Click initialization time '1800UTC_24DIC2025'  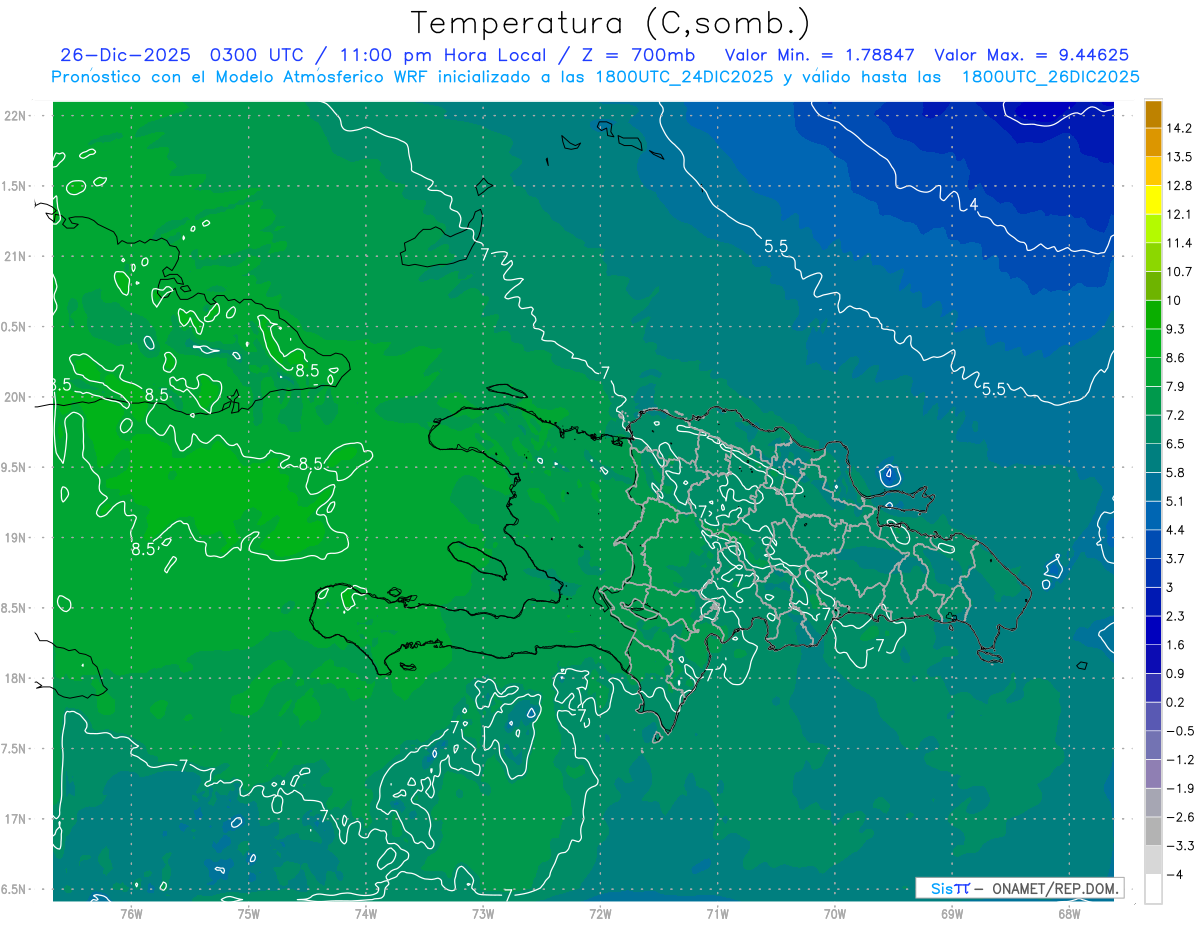pyautogui.click(x=677, y=77)
